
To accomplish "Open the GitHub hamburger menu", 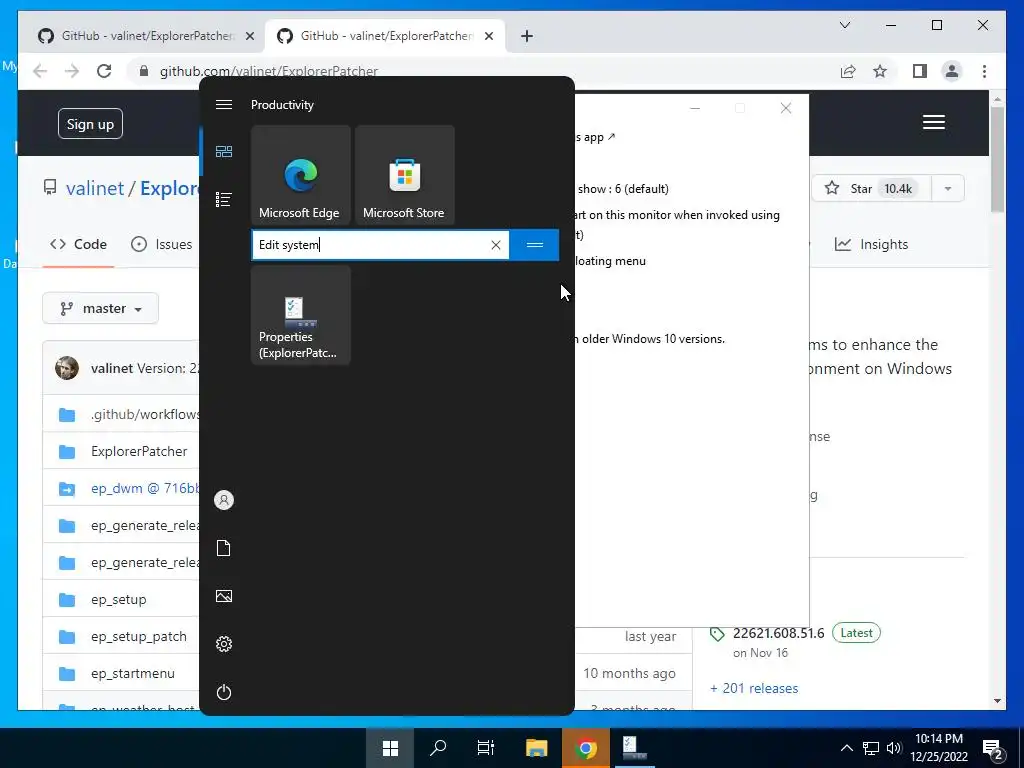I will pos(934,122).
